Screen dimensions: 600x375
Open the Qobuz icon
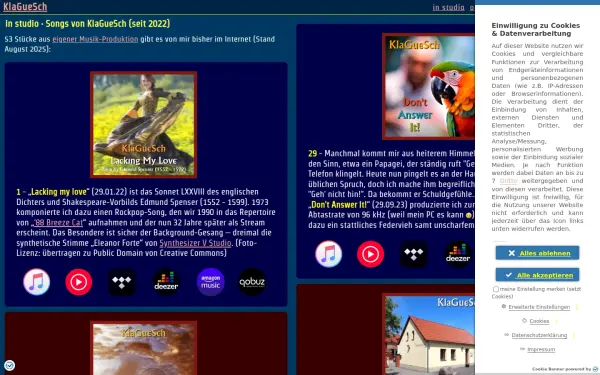(252, 282)
